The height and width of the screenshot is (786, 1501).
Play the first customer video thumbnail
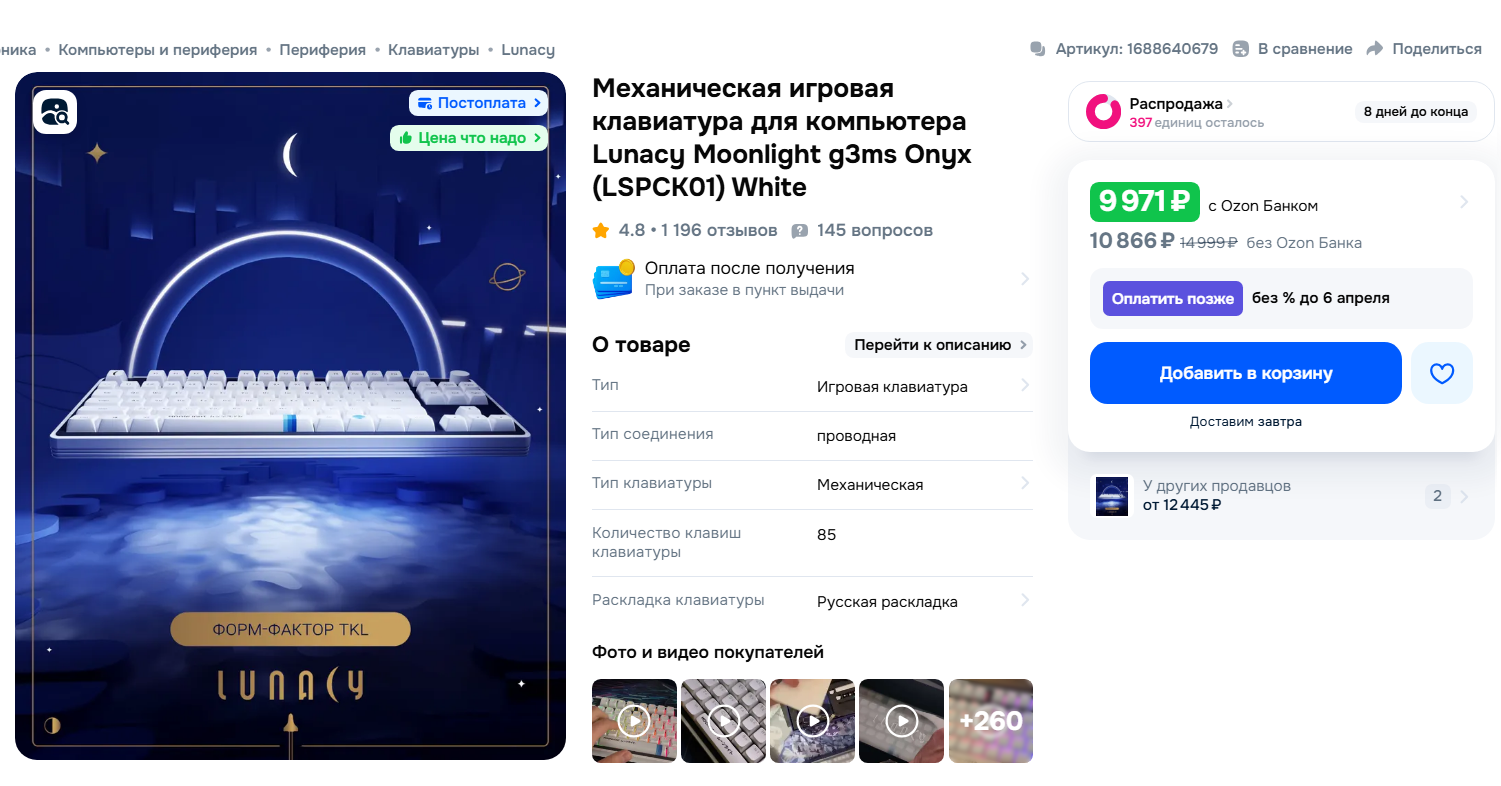click(634, 721)
